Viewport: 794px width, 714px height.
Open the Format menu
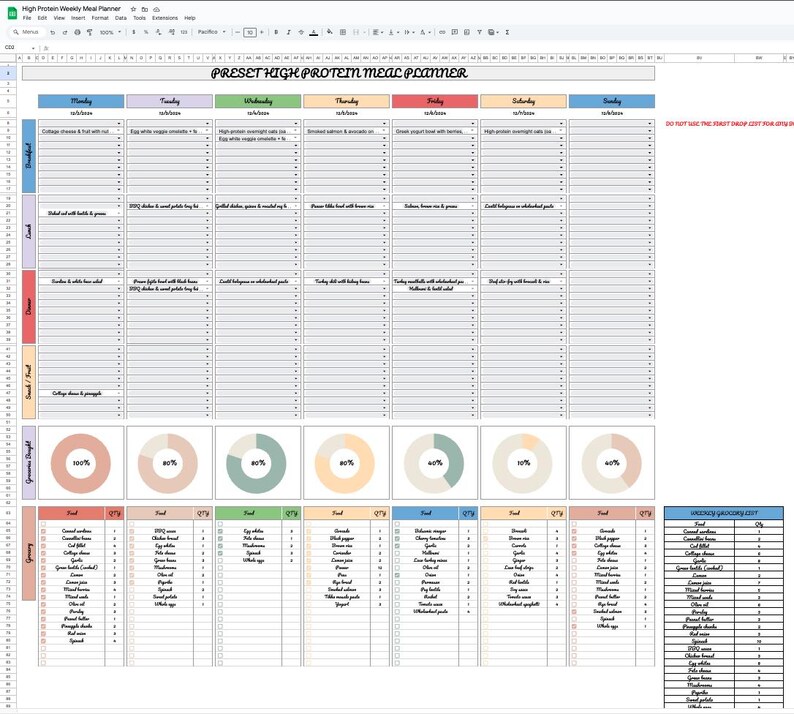[100, 18]
